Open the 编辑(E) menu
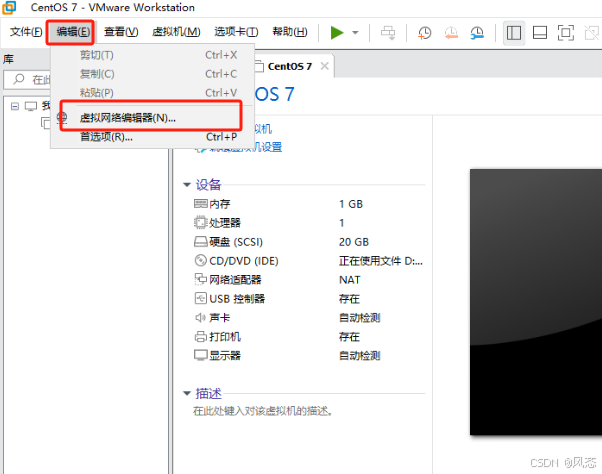Image resolution: width=602 pixels, height=474 pixels. (x=73, y=31)
